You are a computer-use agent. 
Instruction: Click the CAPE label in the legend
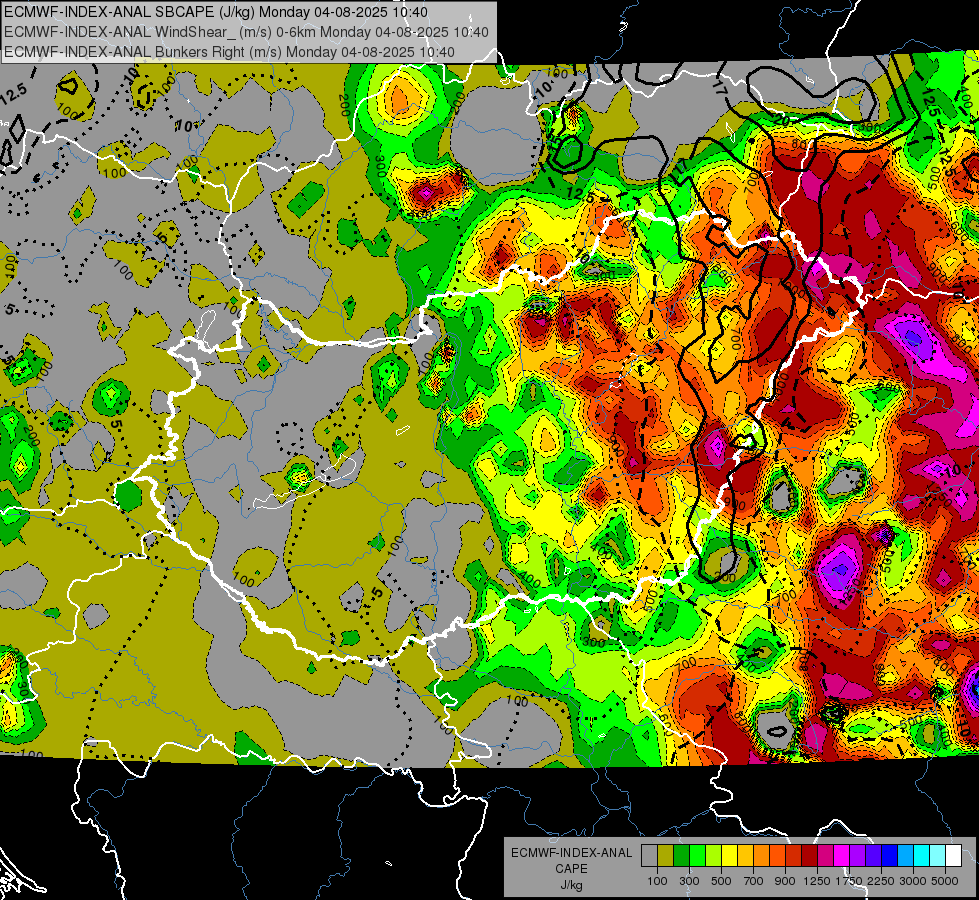coord(571,869)
